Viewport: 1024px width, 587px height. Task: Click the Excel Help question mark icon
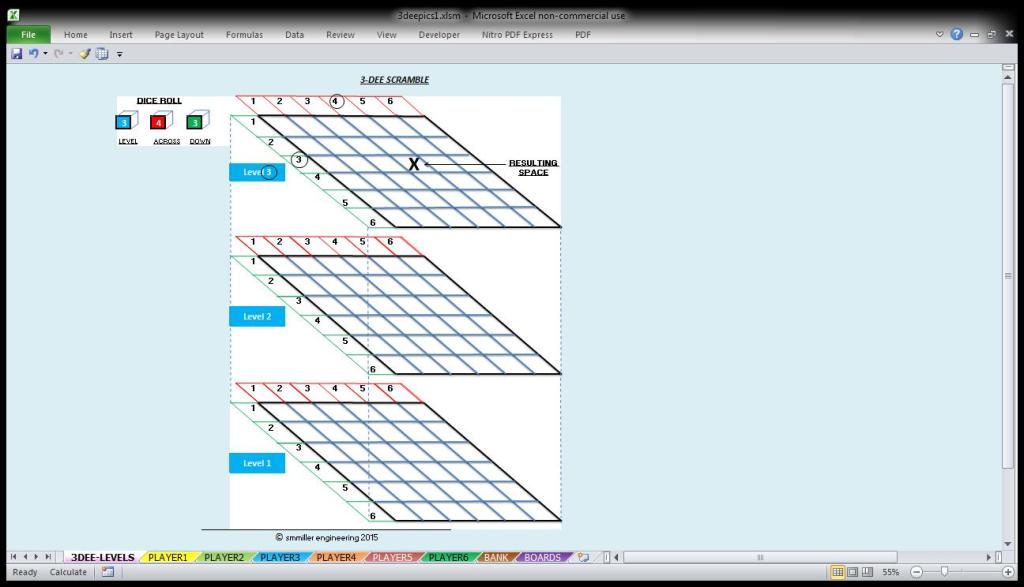(957, 34)
